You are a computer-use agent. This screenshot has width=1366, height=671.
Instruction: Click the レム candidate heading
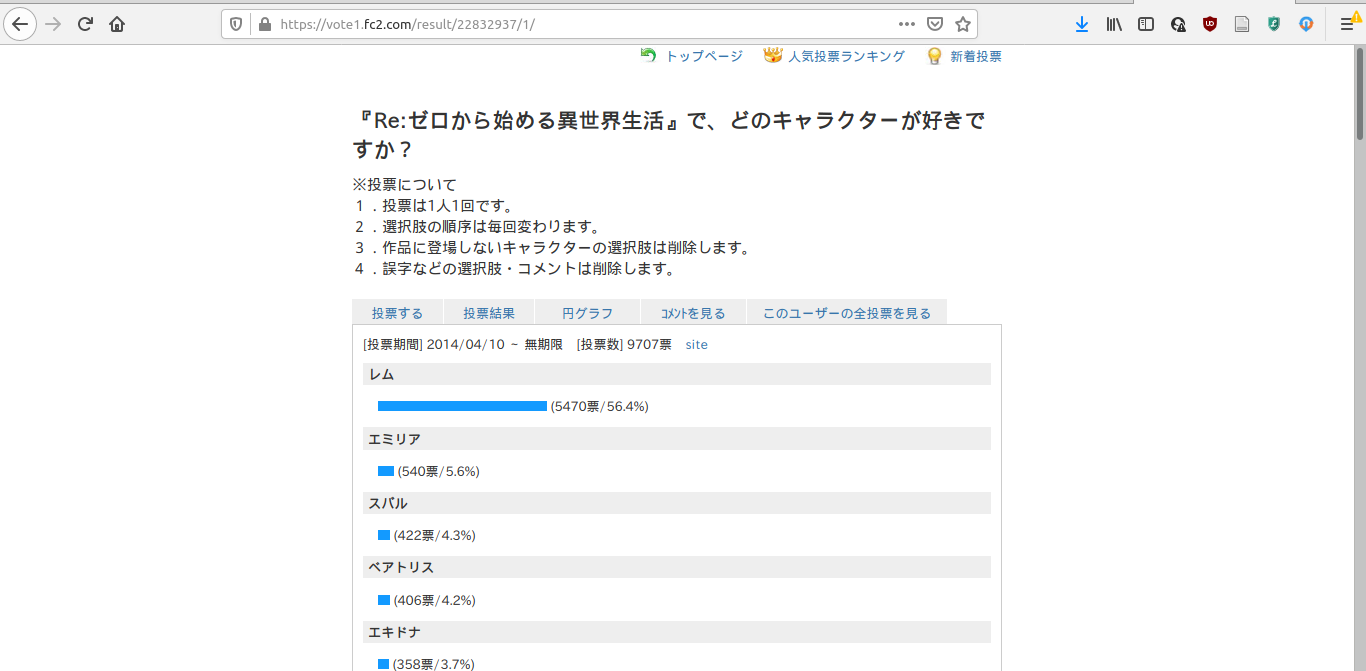(x=676, y=374)
